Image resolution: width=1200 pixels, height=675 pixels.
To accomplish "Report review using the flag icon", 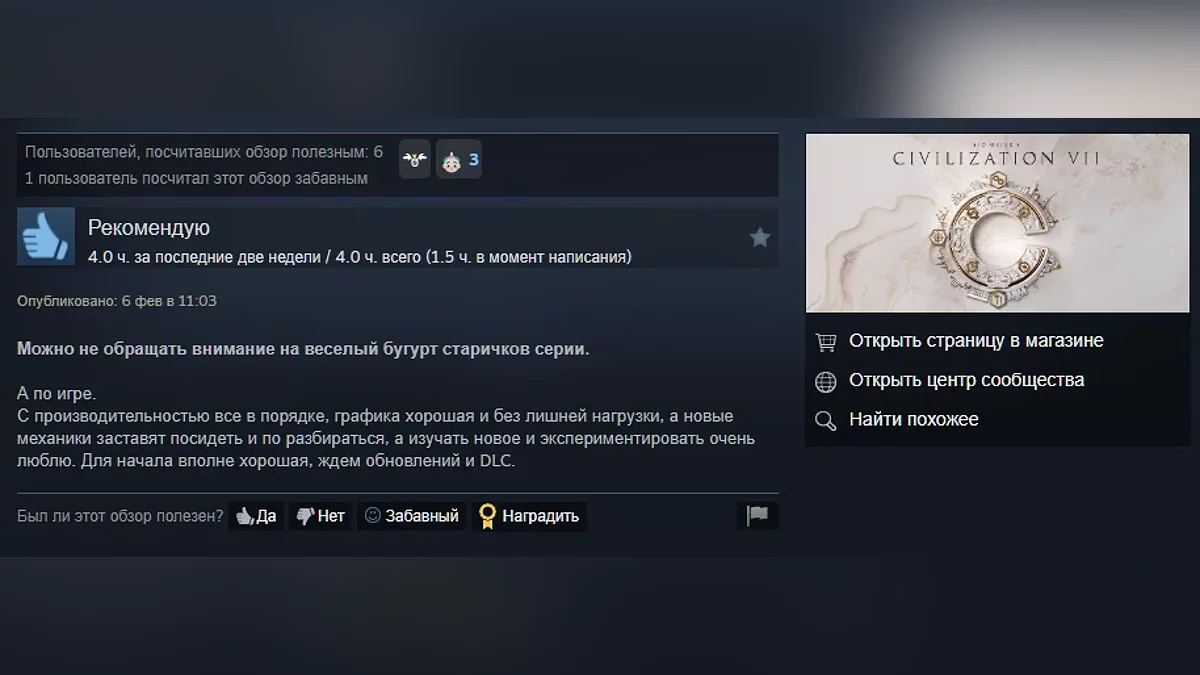I will (x=757, y=516).
